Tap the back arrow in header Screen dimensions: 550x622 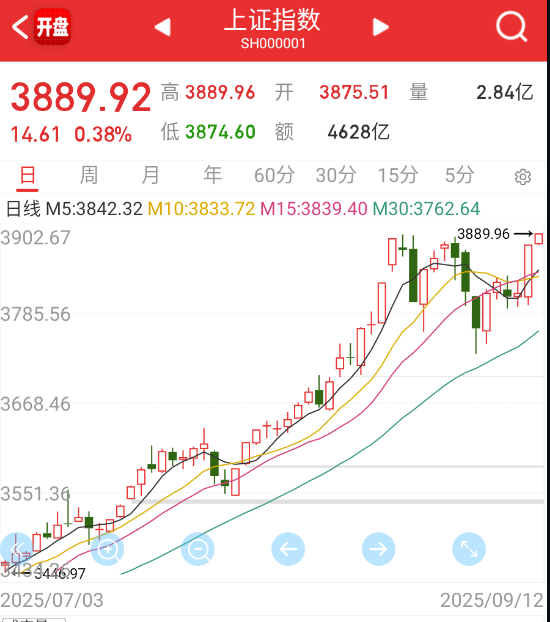[x=20, y=27]
